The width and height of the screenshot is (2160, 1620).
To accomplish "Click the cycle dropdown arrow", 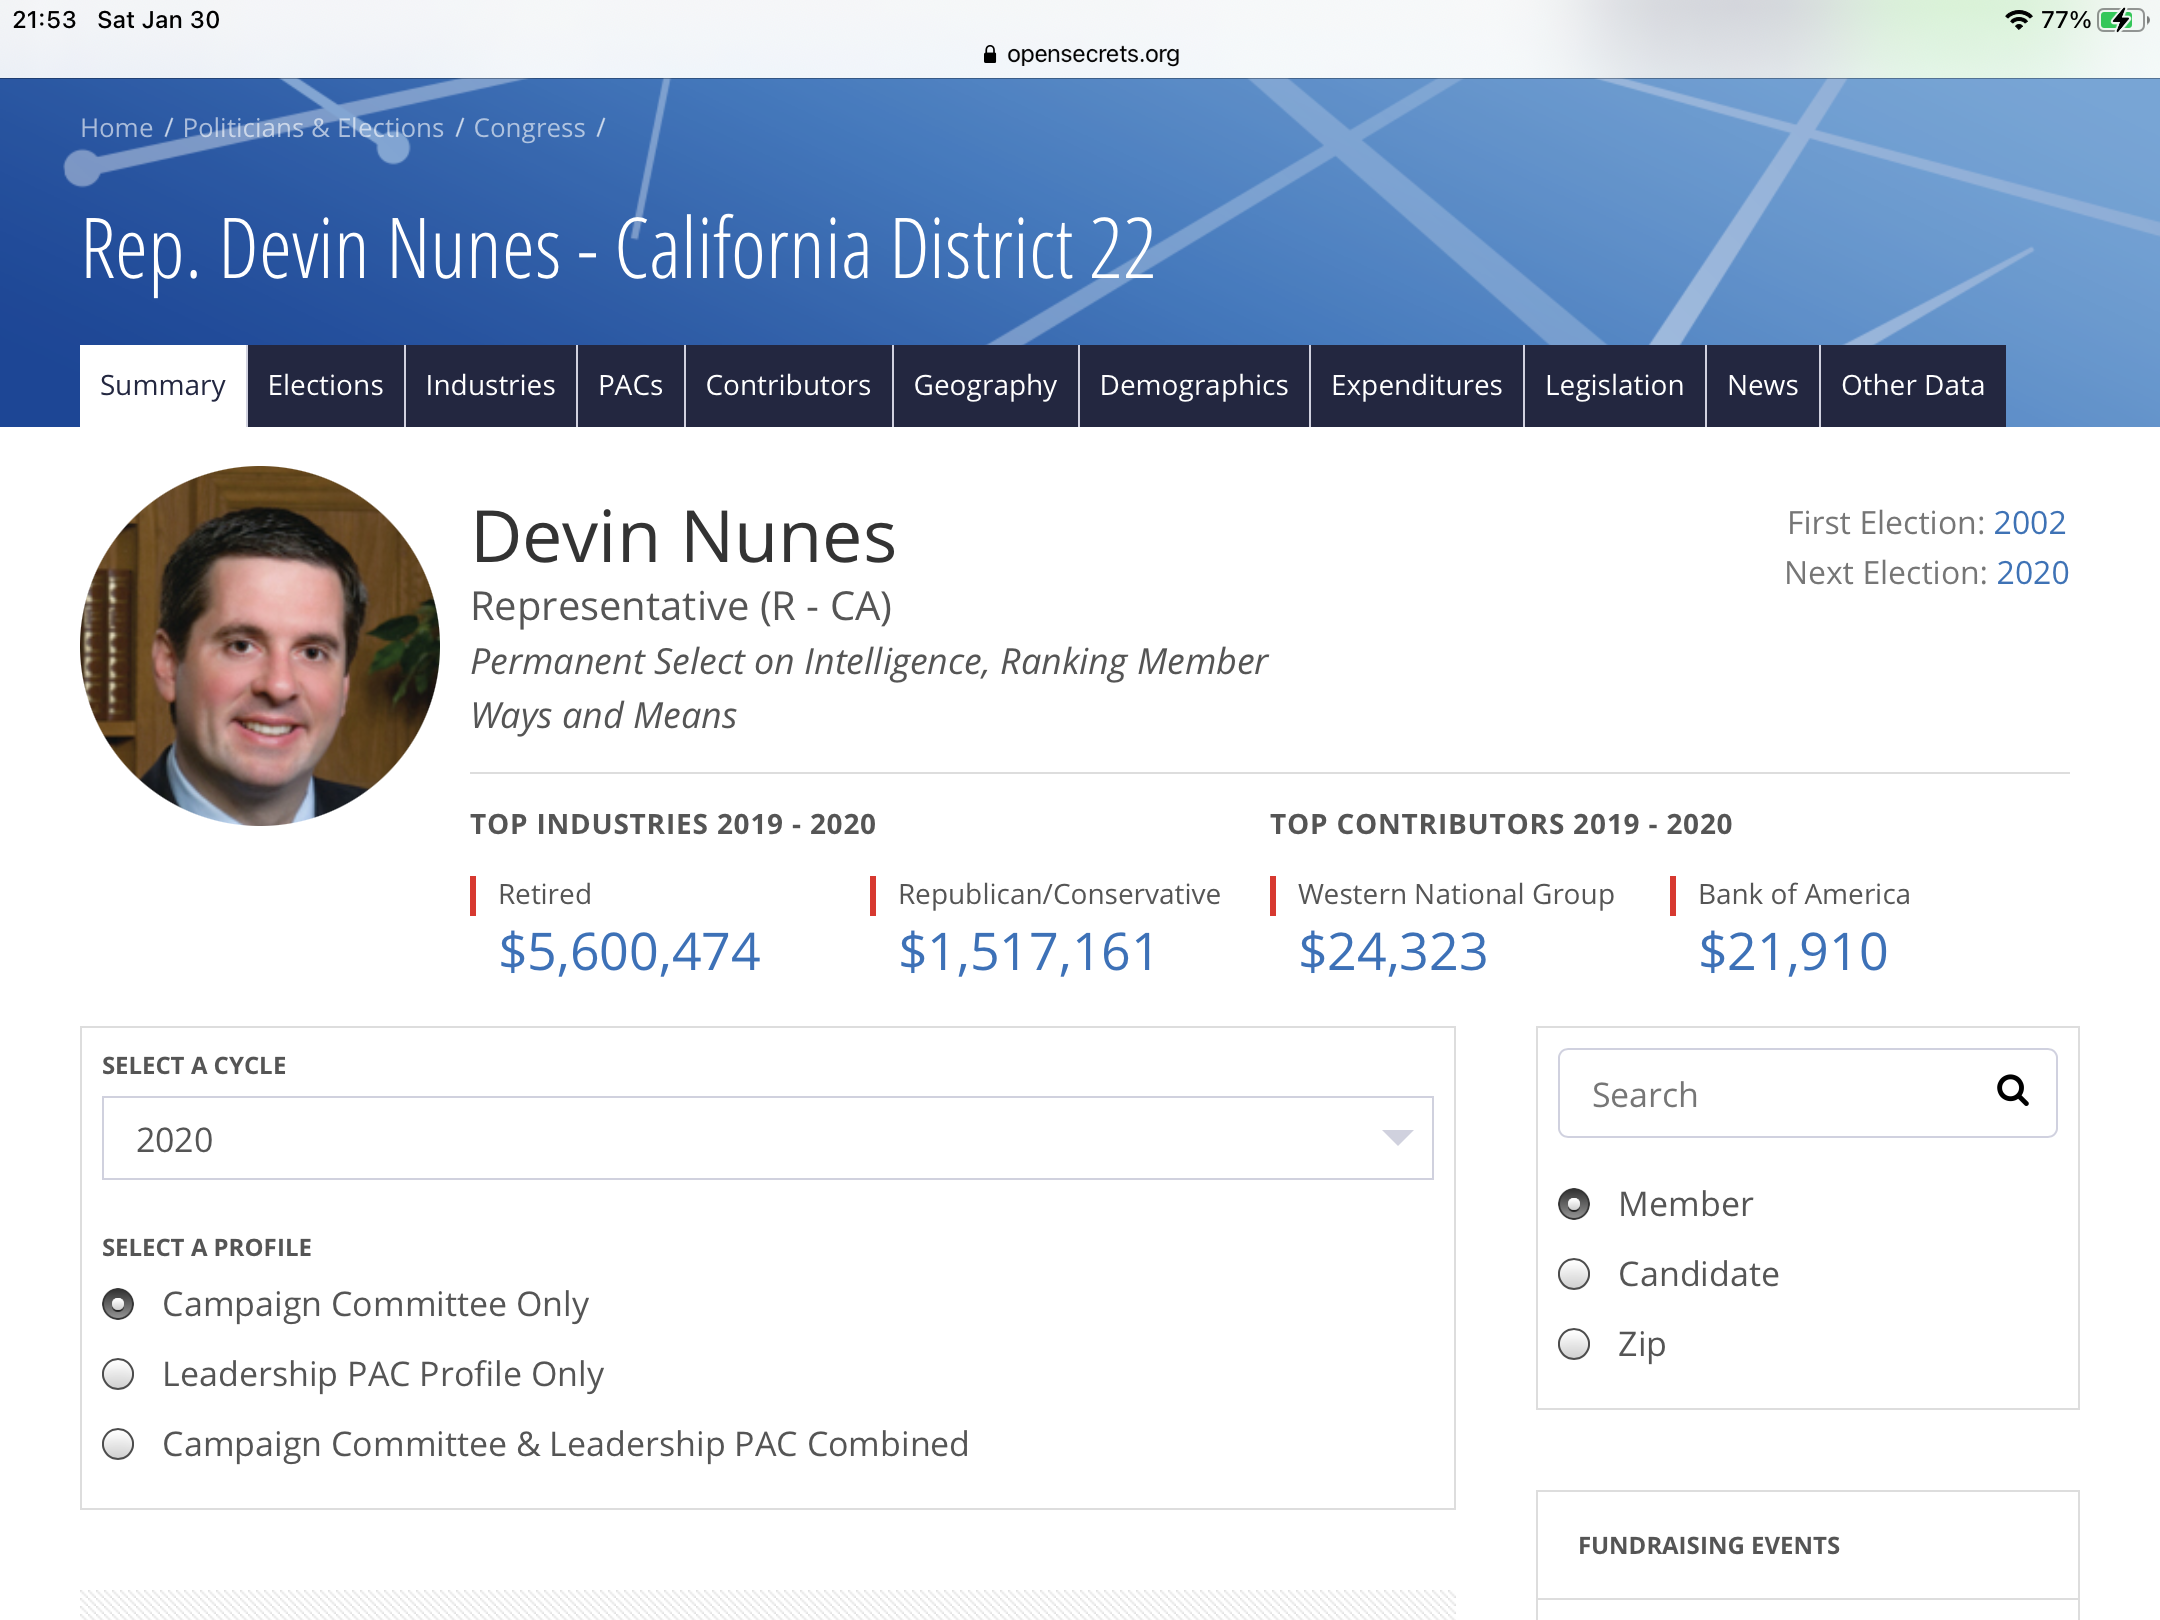I will (1396, 1138).
